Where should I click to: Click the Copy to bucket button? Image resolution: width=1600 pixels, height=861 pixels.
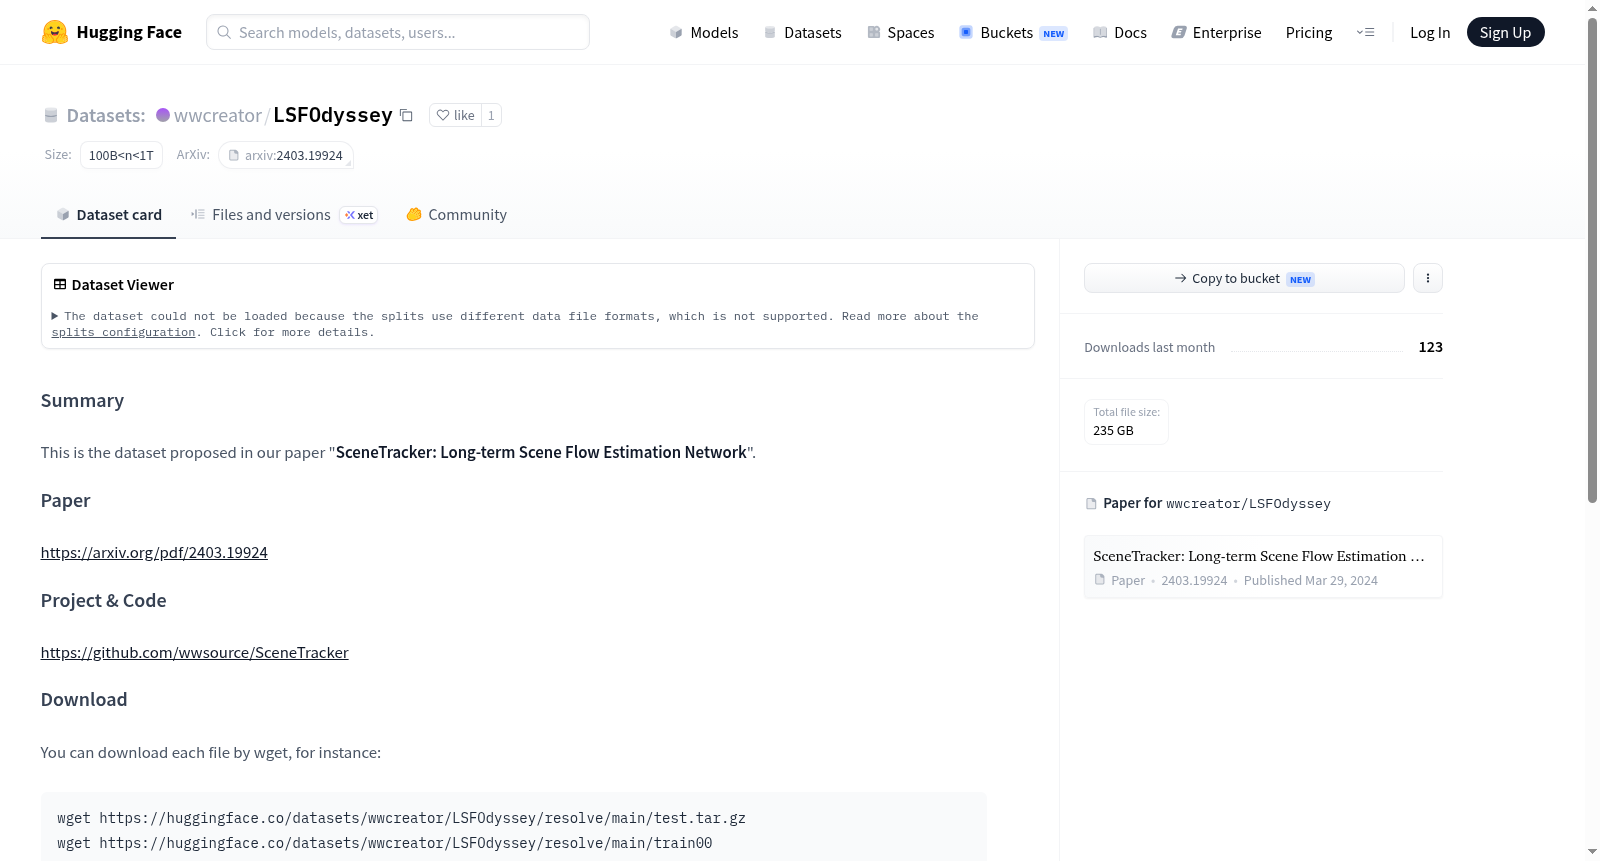coord(1244,278)
